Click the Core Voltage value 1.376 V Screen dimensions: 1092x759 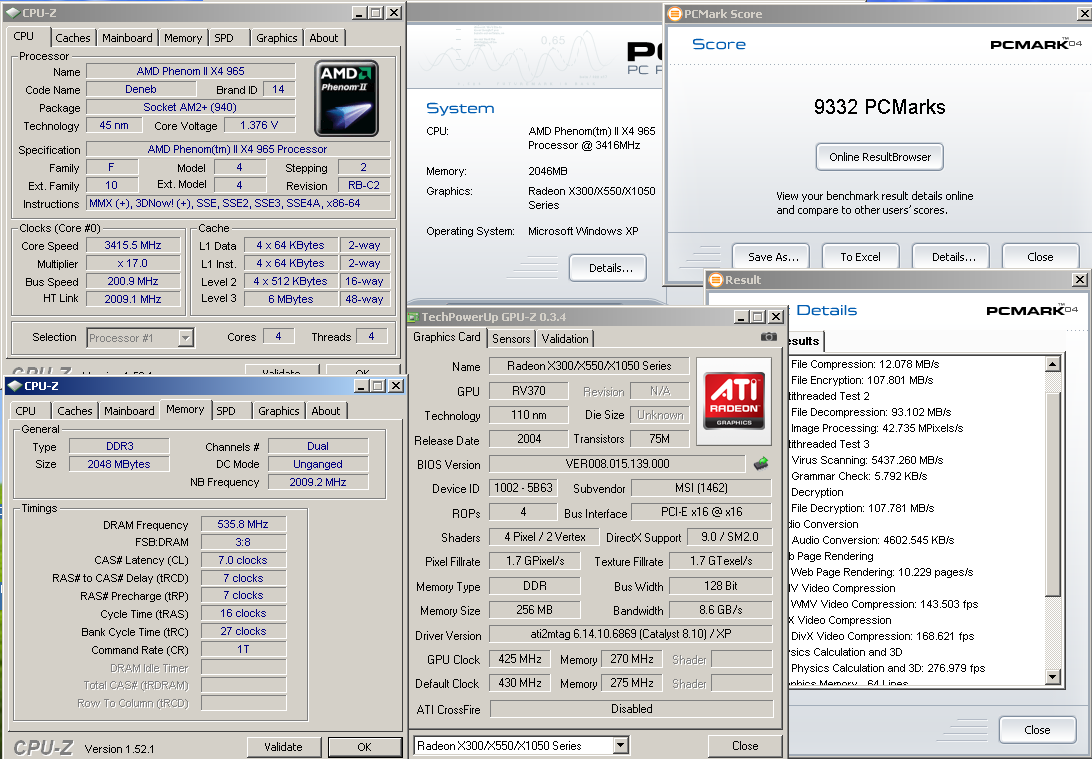[x=258, y=125]
